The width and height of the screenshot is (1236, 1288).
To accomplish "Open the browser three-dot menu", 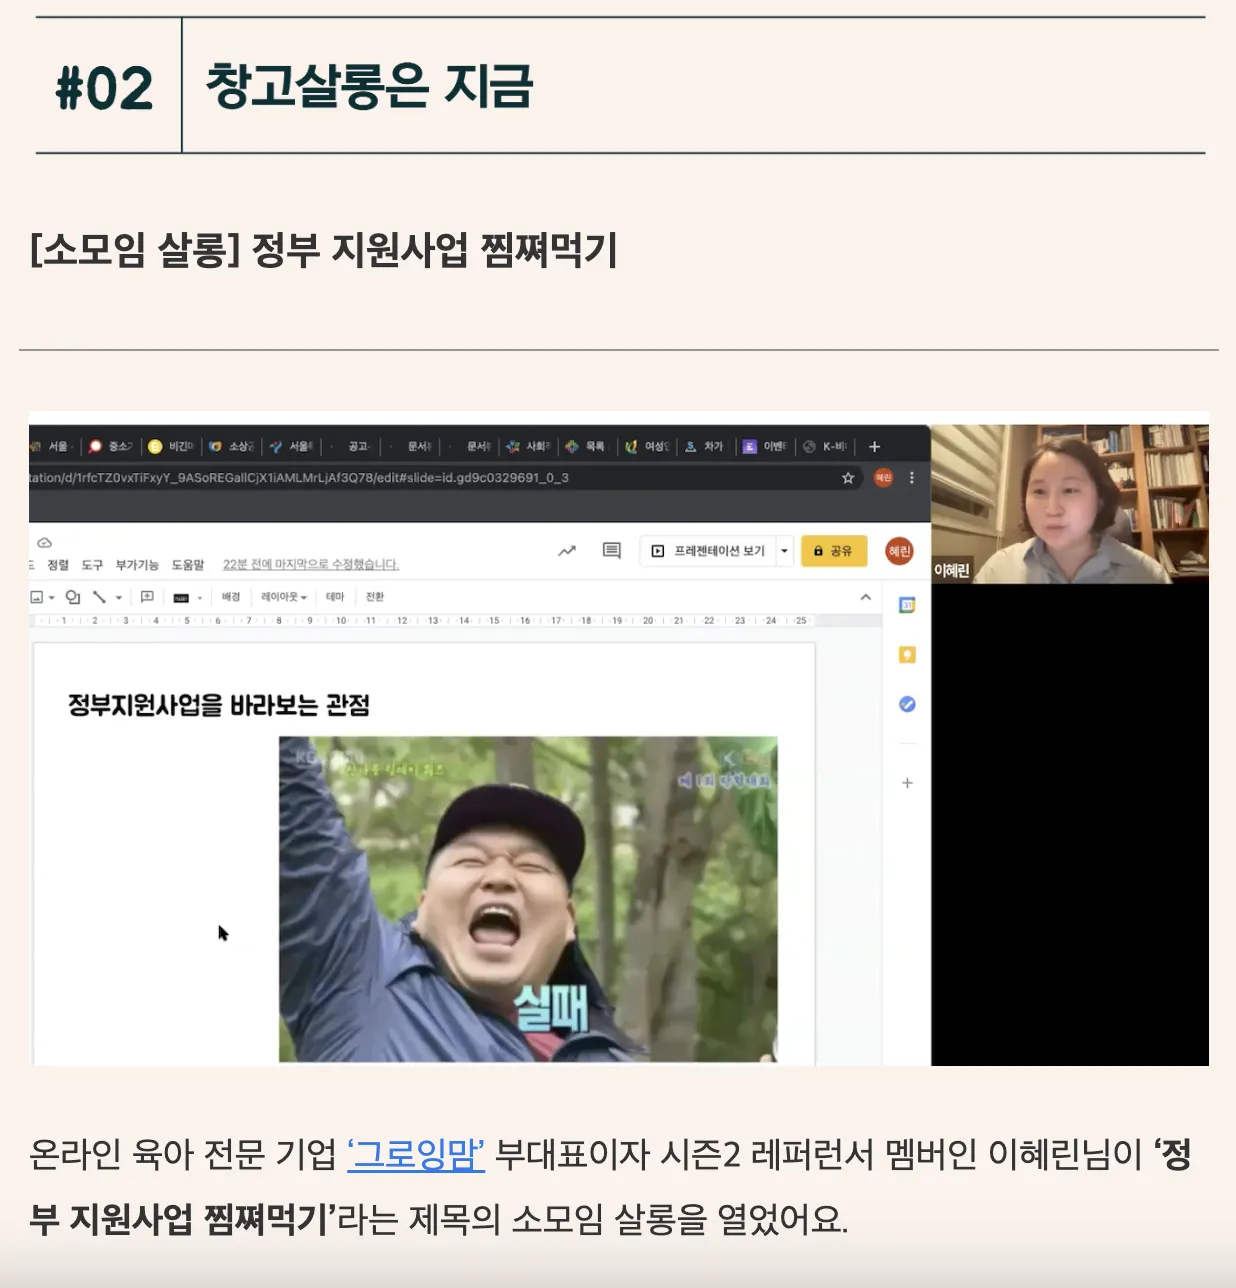I will point(911,478).
